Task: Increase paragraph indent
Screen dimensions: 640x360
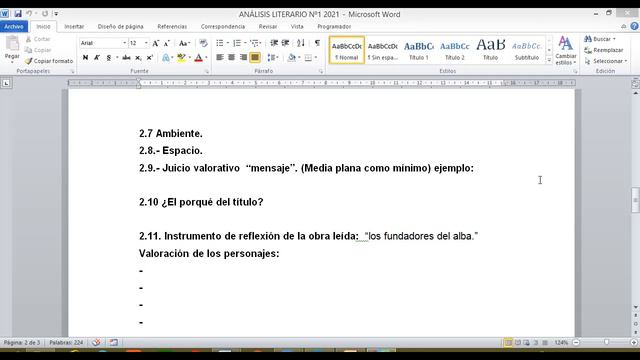Action: tap(285, 43)
